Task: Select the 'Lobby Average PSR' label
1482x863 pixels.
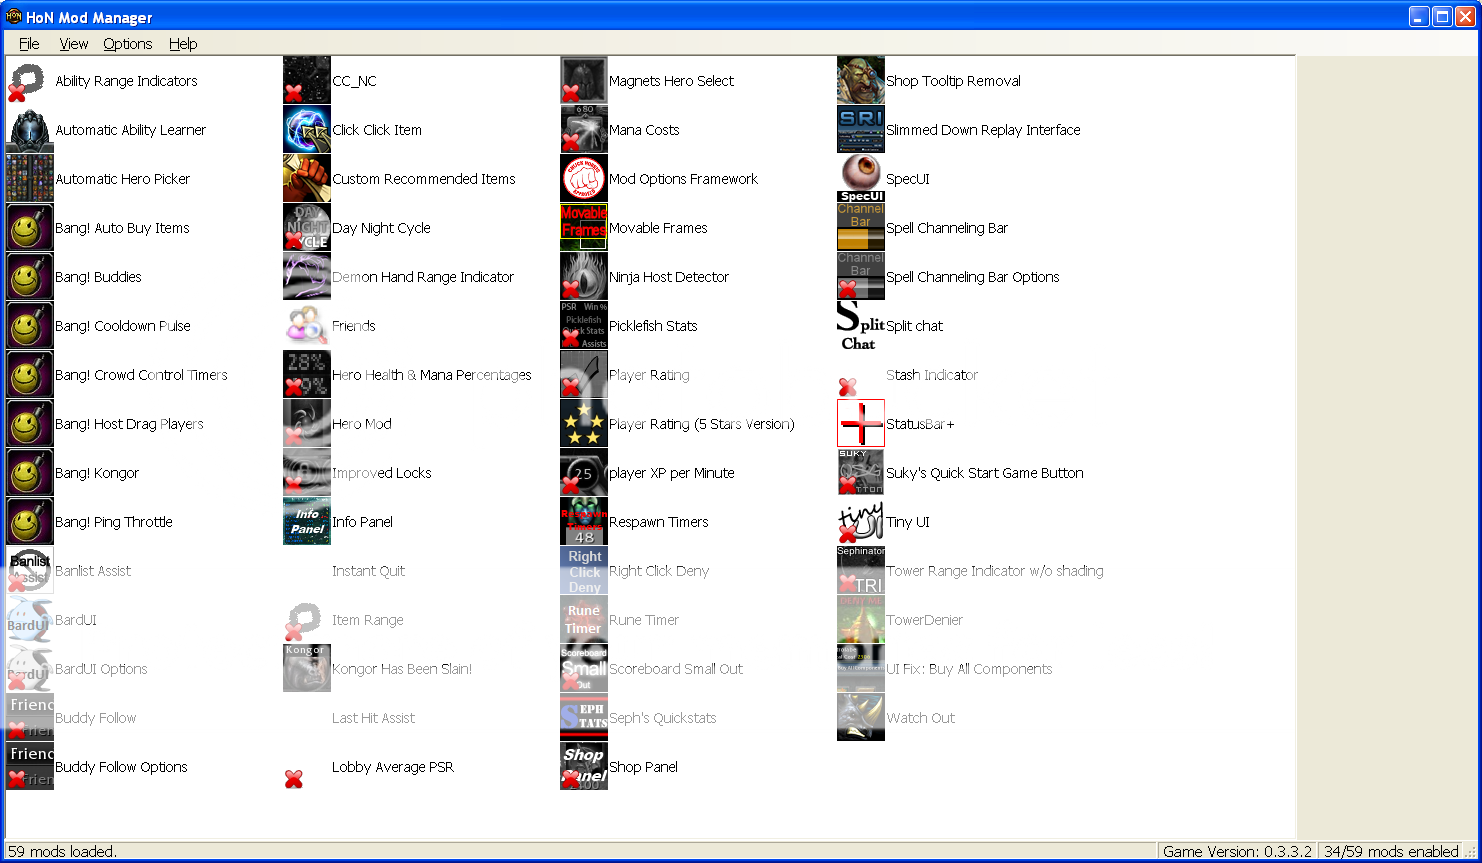Action: click(393, 767)
